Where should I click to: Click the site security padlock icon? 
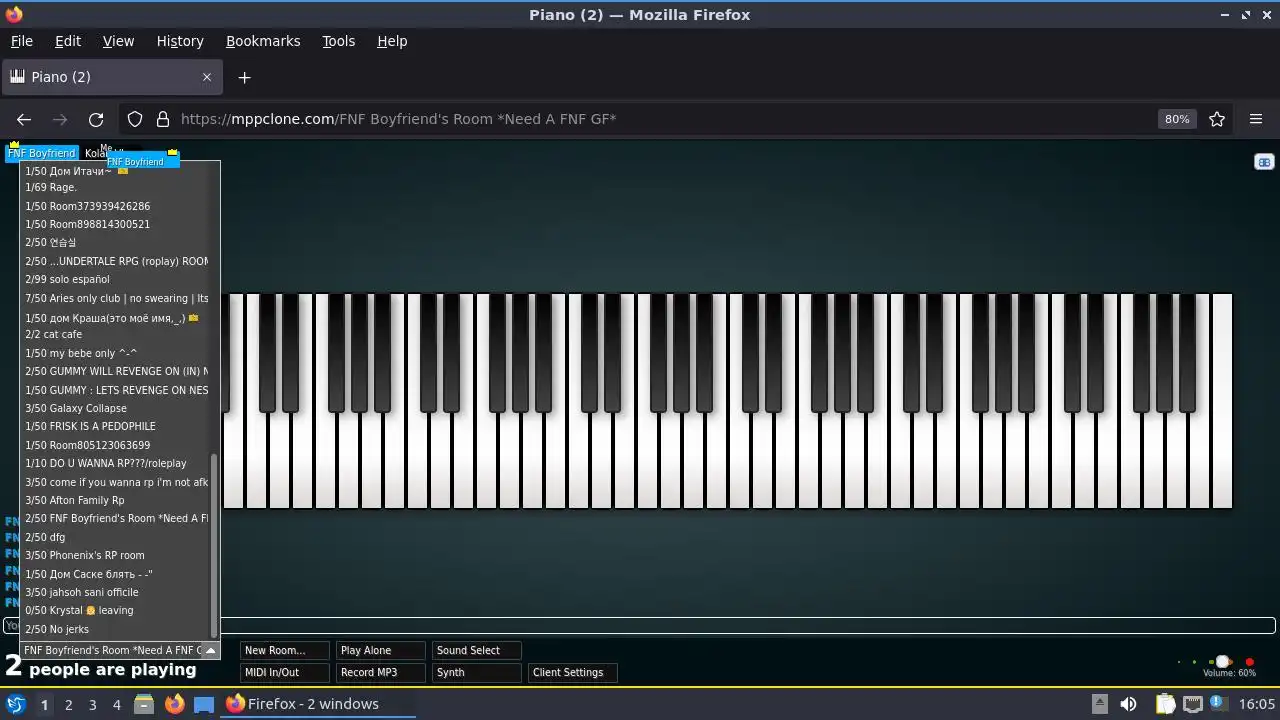coord(163,119)
